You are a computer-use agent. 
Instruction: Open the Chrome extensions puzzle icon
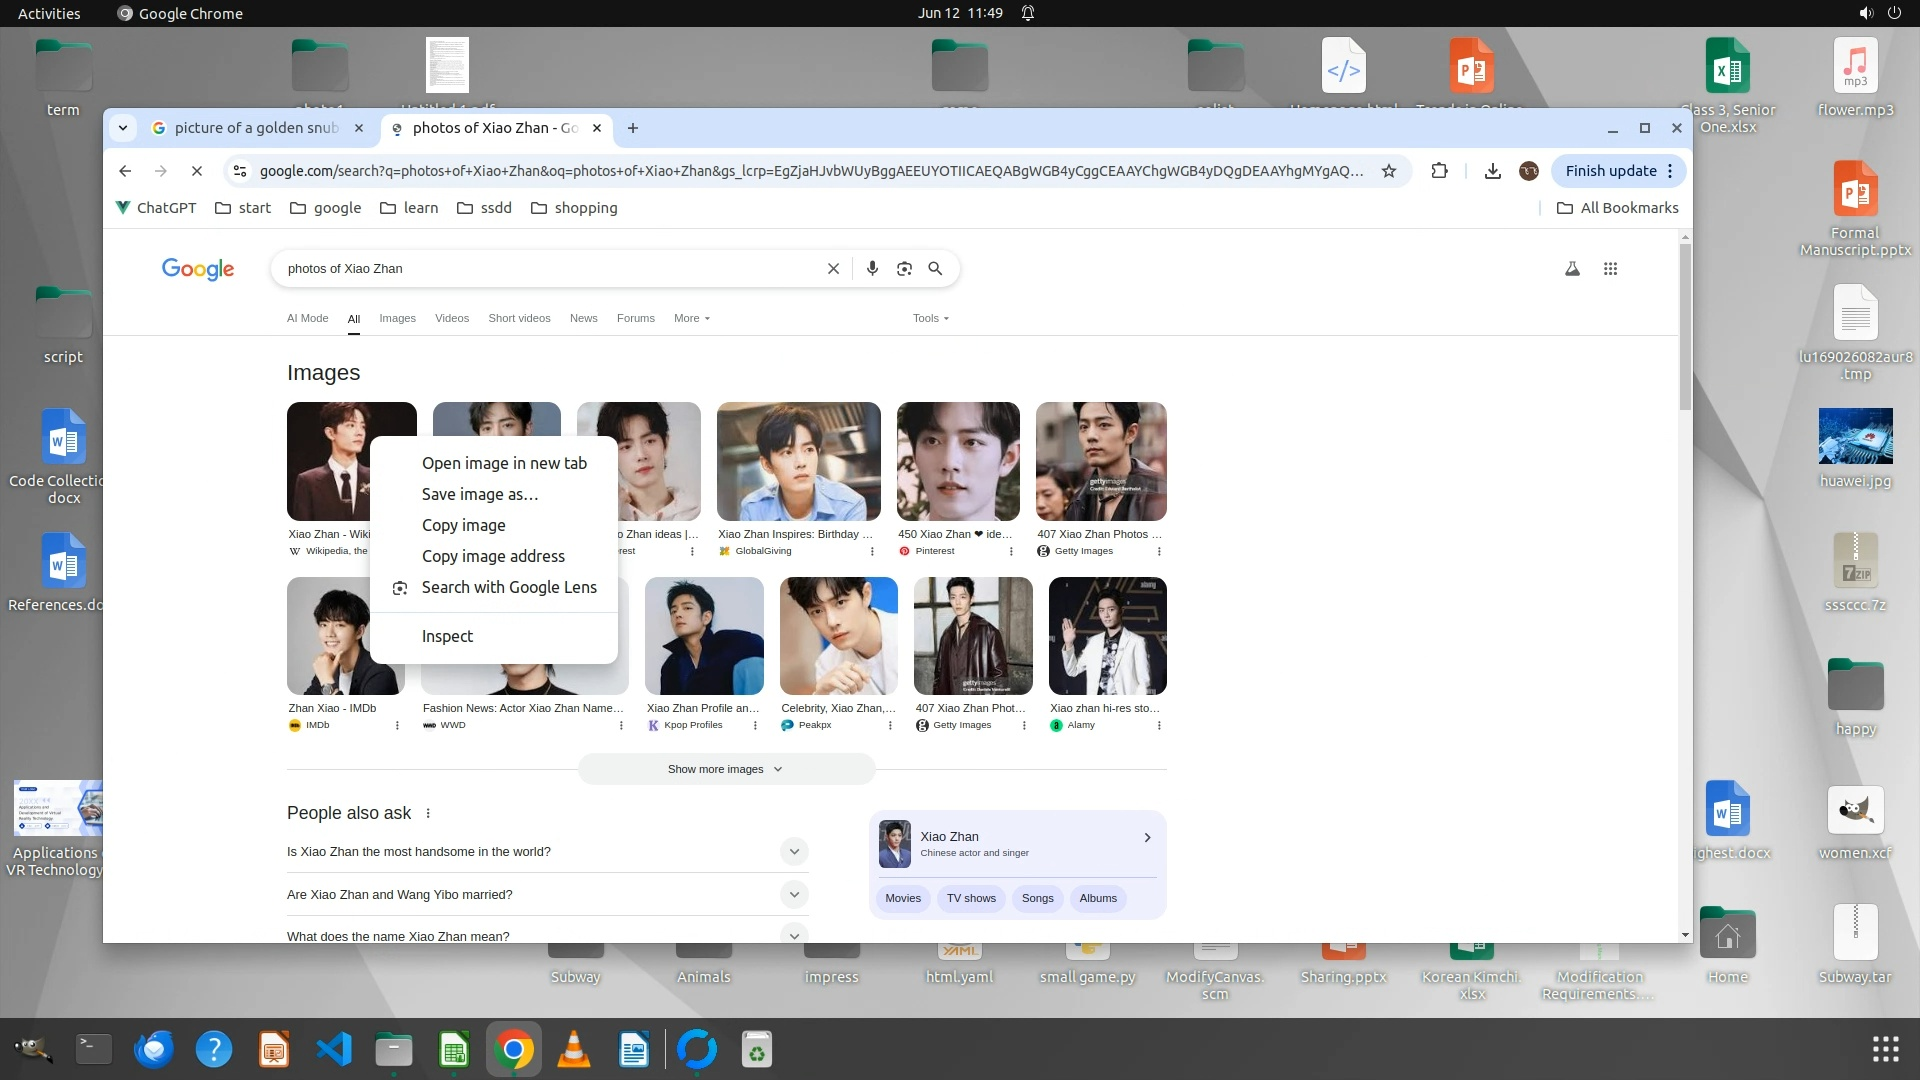click(x=1439, y=171)
